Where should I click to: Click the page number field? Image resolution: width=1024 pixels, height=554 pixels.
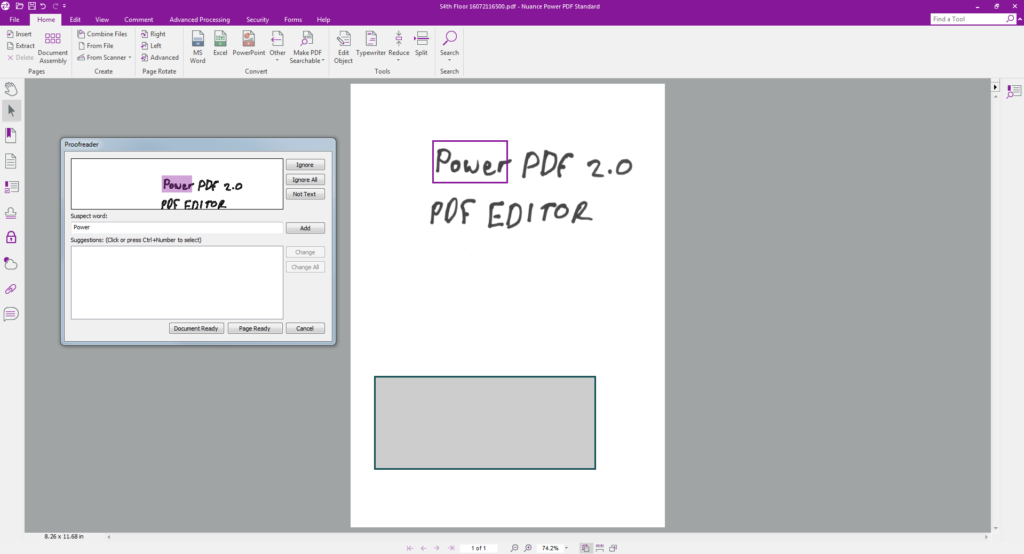[478, 548]
